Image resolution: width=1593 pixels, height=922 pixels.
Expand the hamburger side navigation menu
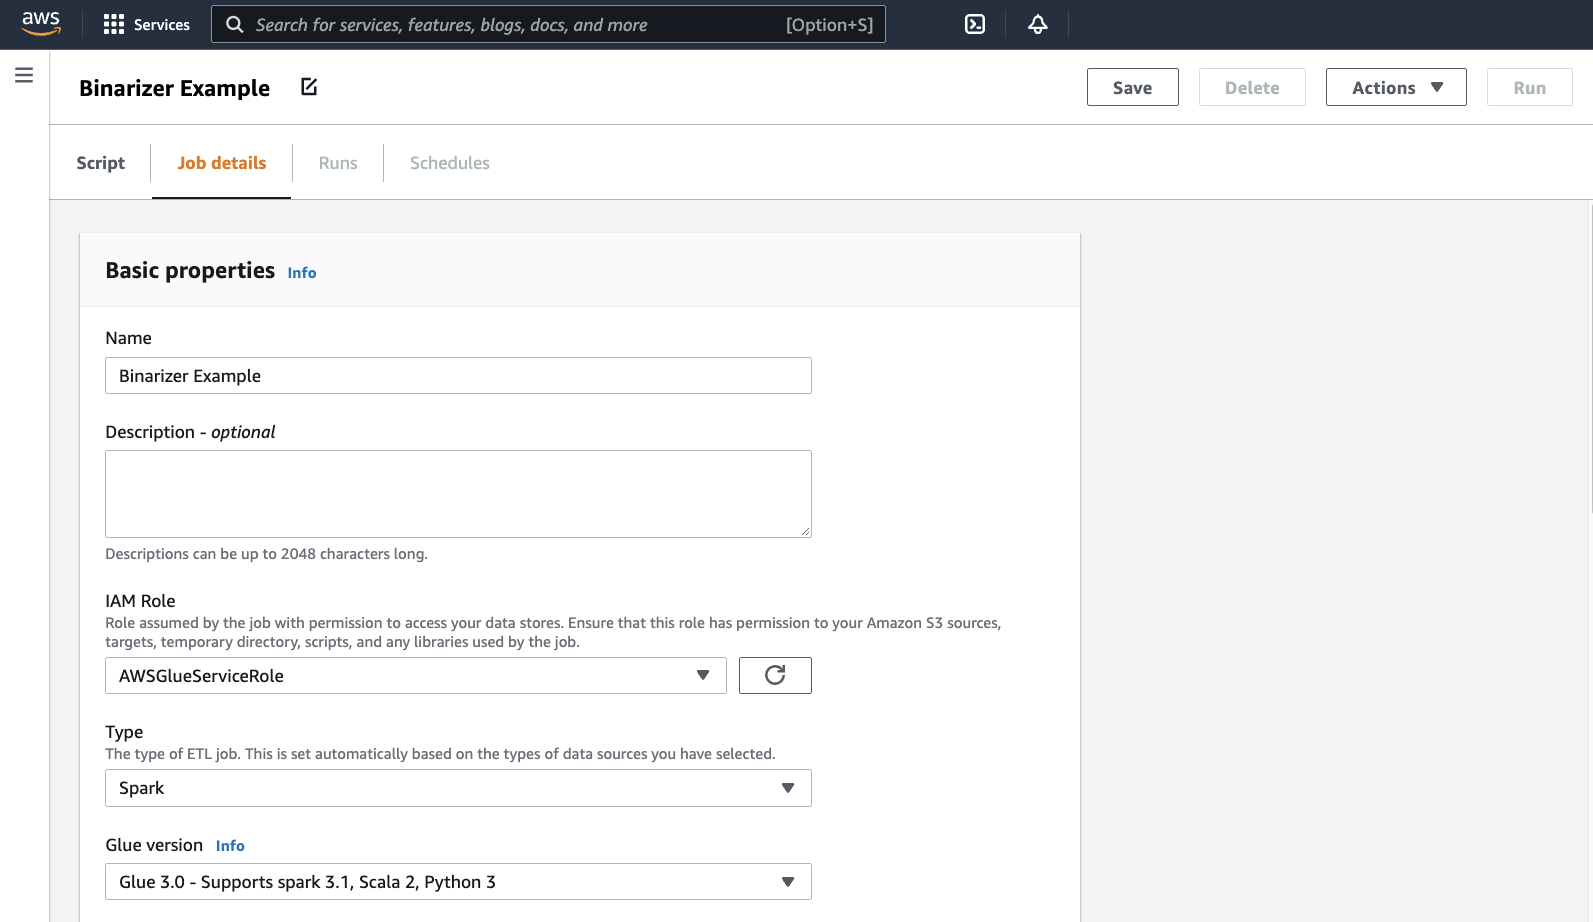click(x=24, y=76)
